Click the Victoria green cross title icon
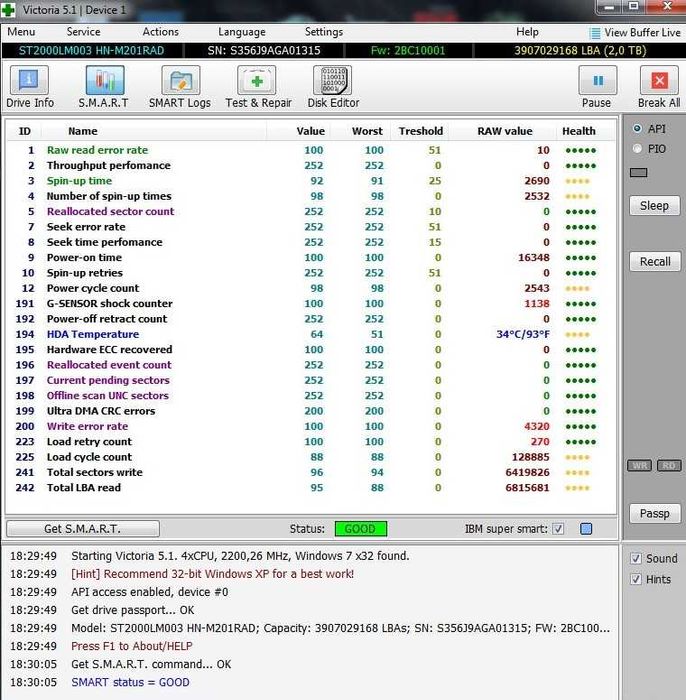Viewport: 686px width, 700px height. (x=8, y=10)
